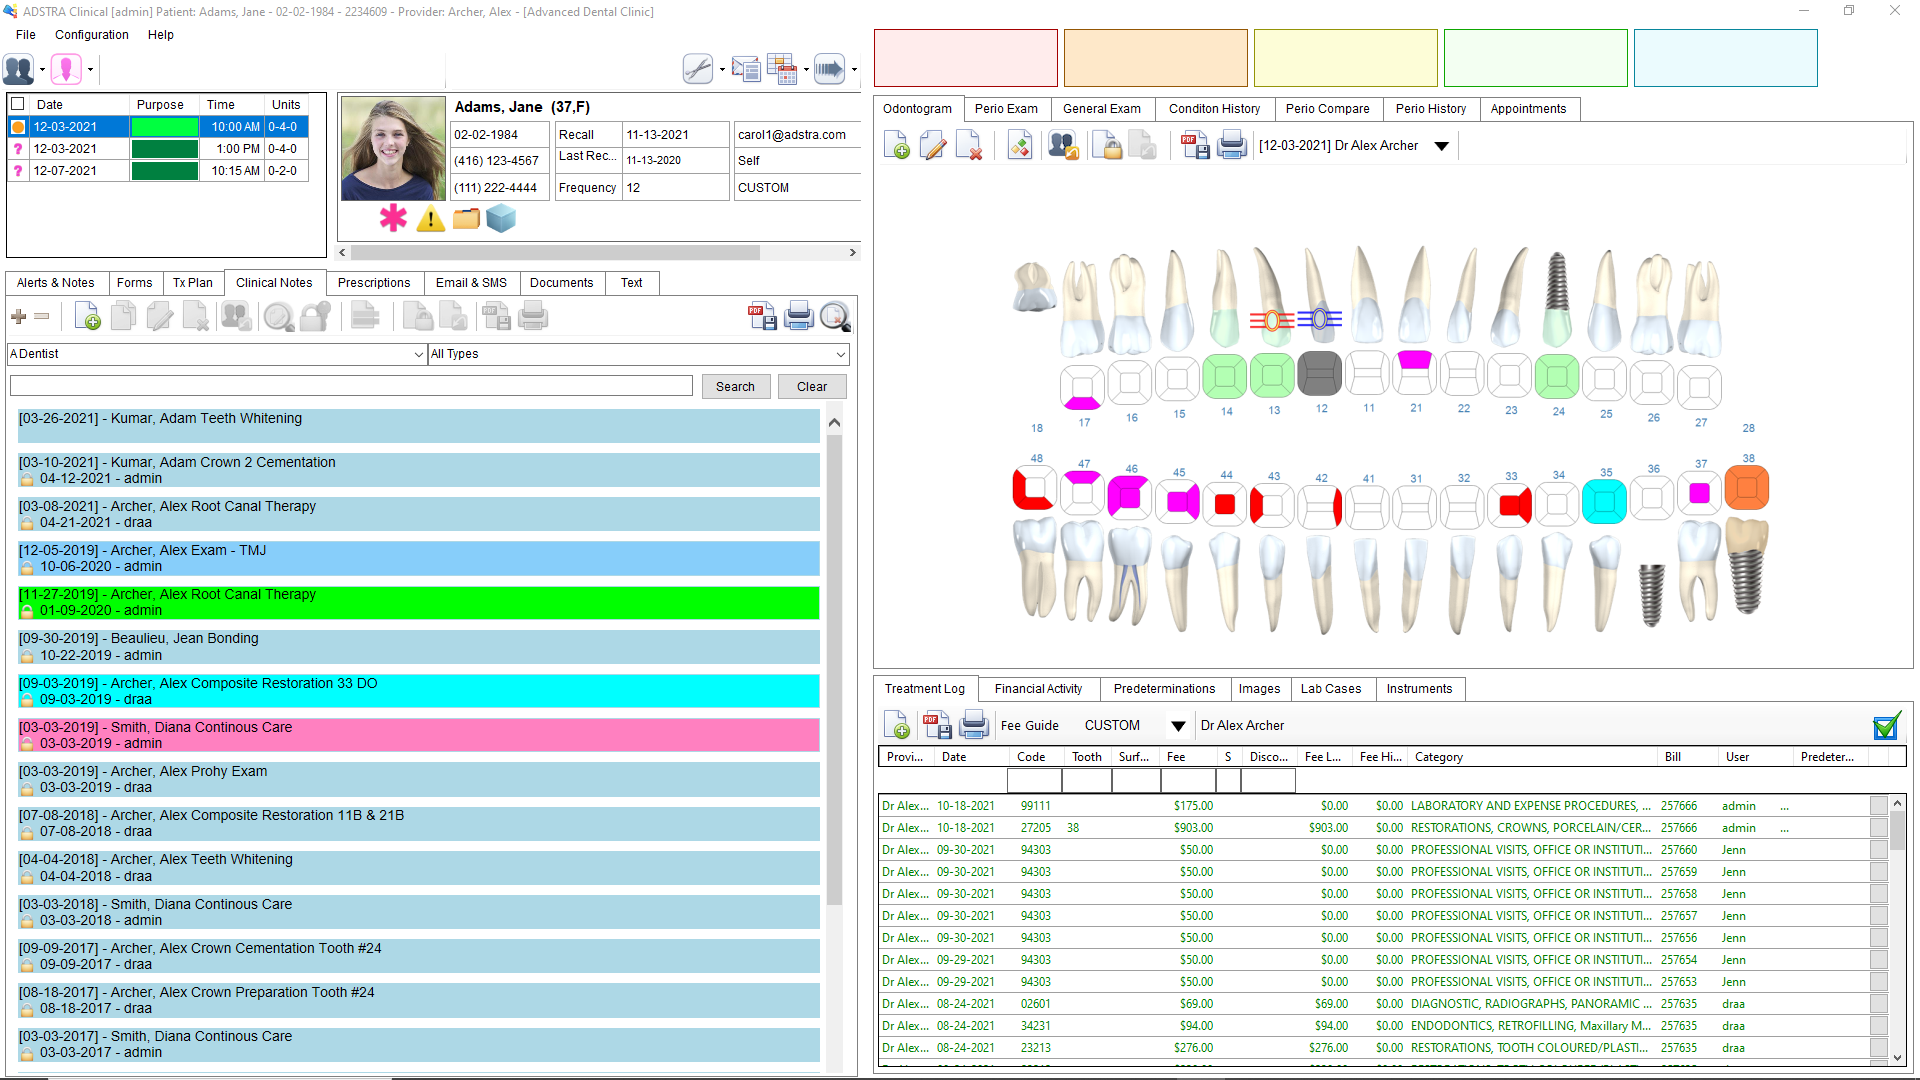
Task: Open the A Dentist provider dropdown
Action: click(x=417, y=354)
